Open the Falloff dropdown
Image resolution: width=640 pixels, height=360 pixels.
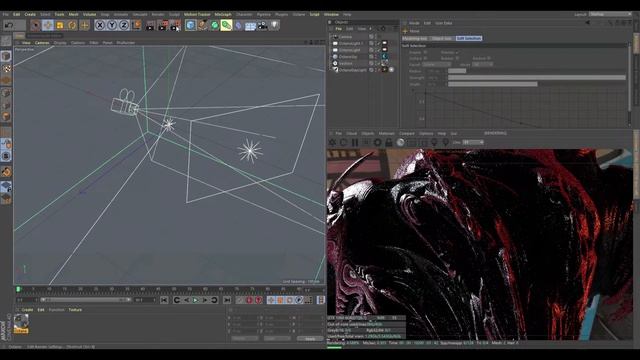(436, 64)
